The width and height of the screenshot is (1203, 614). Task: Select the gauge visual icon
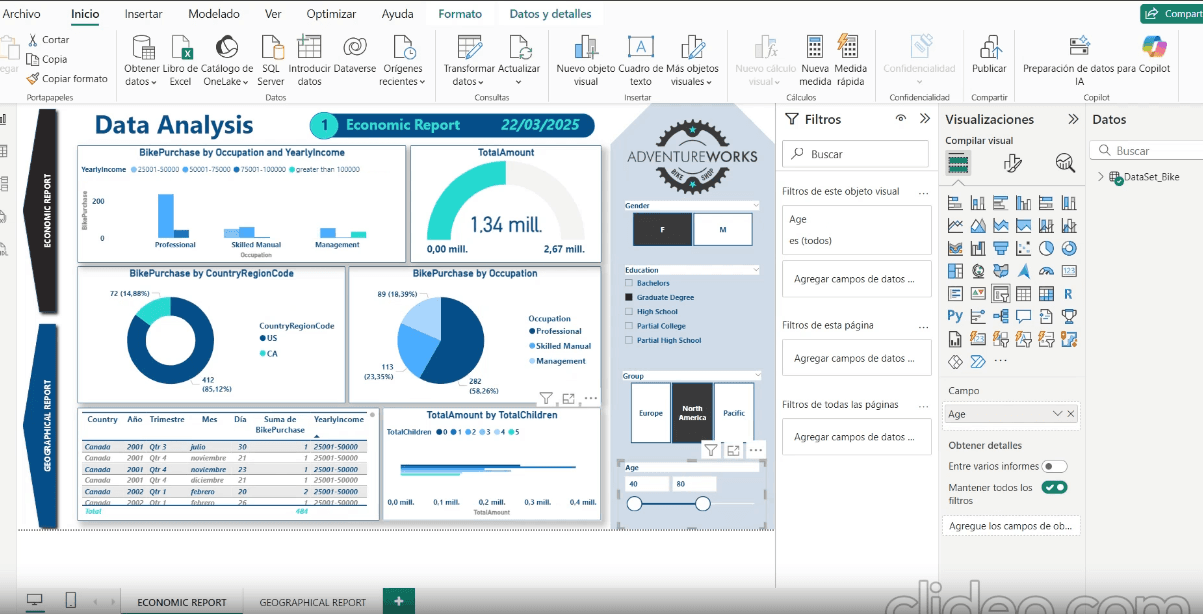pos(1046,270)
